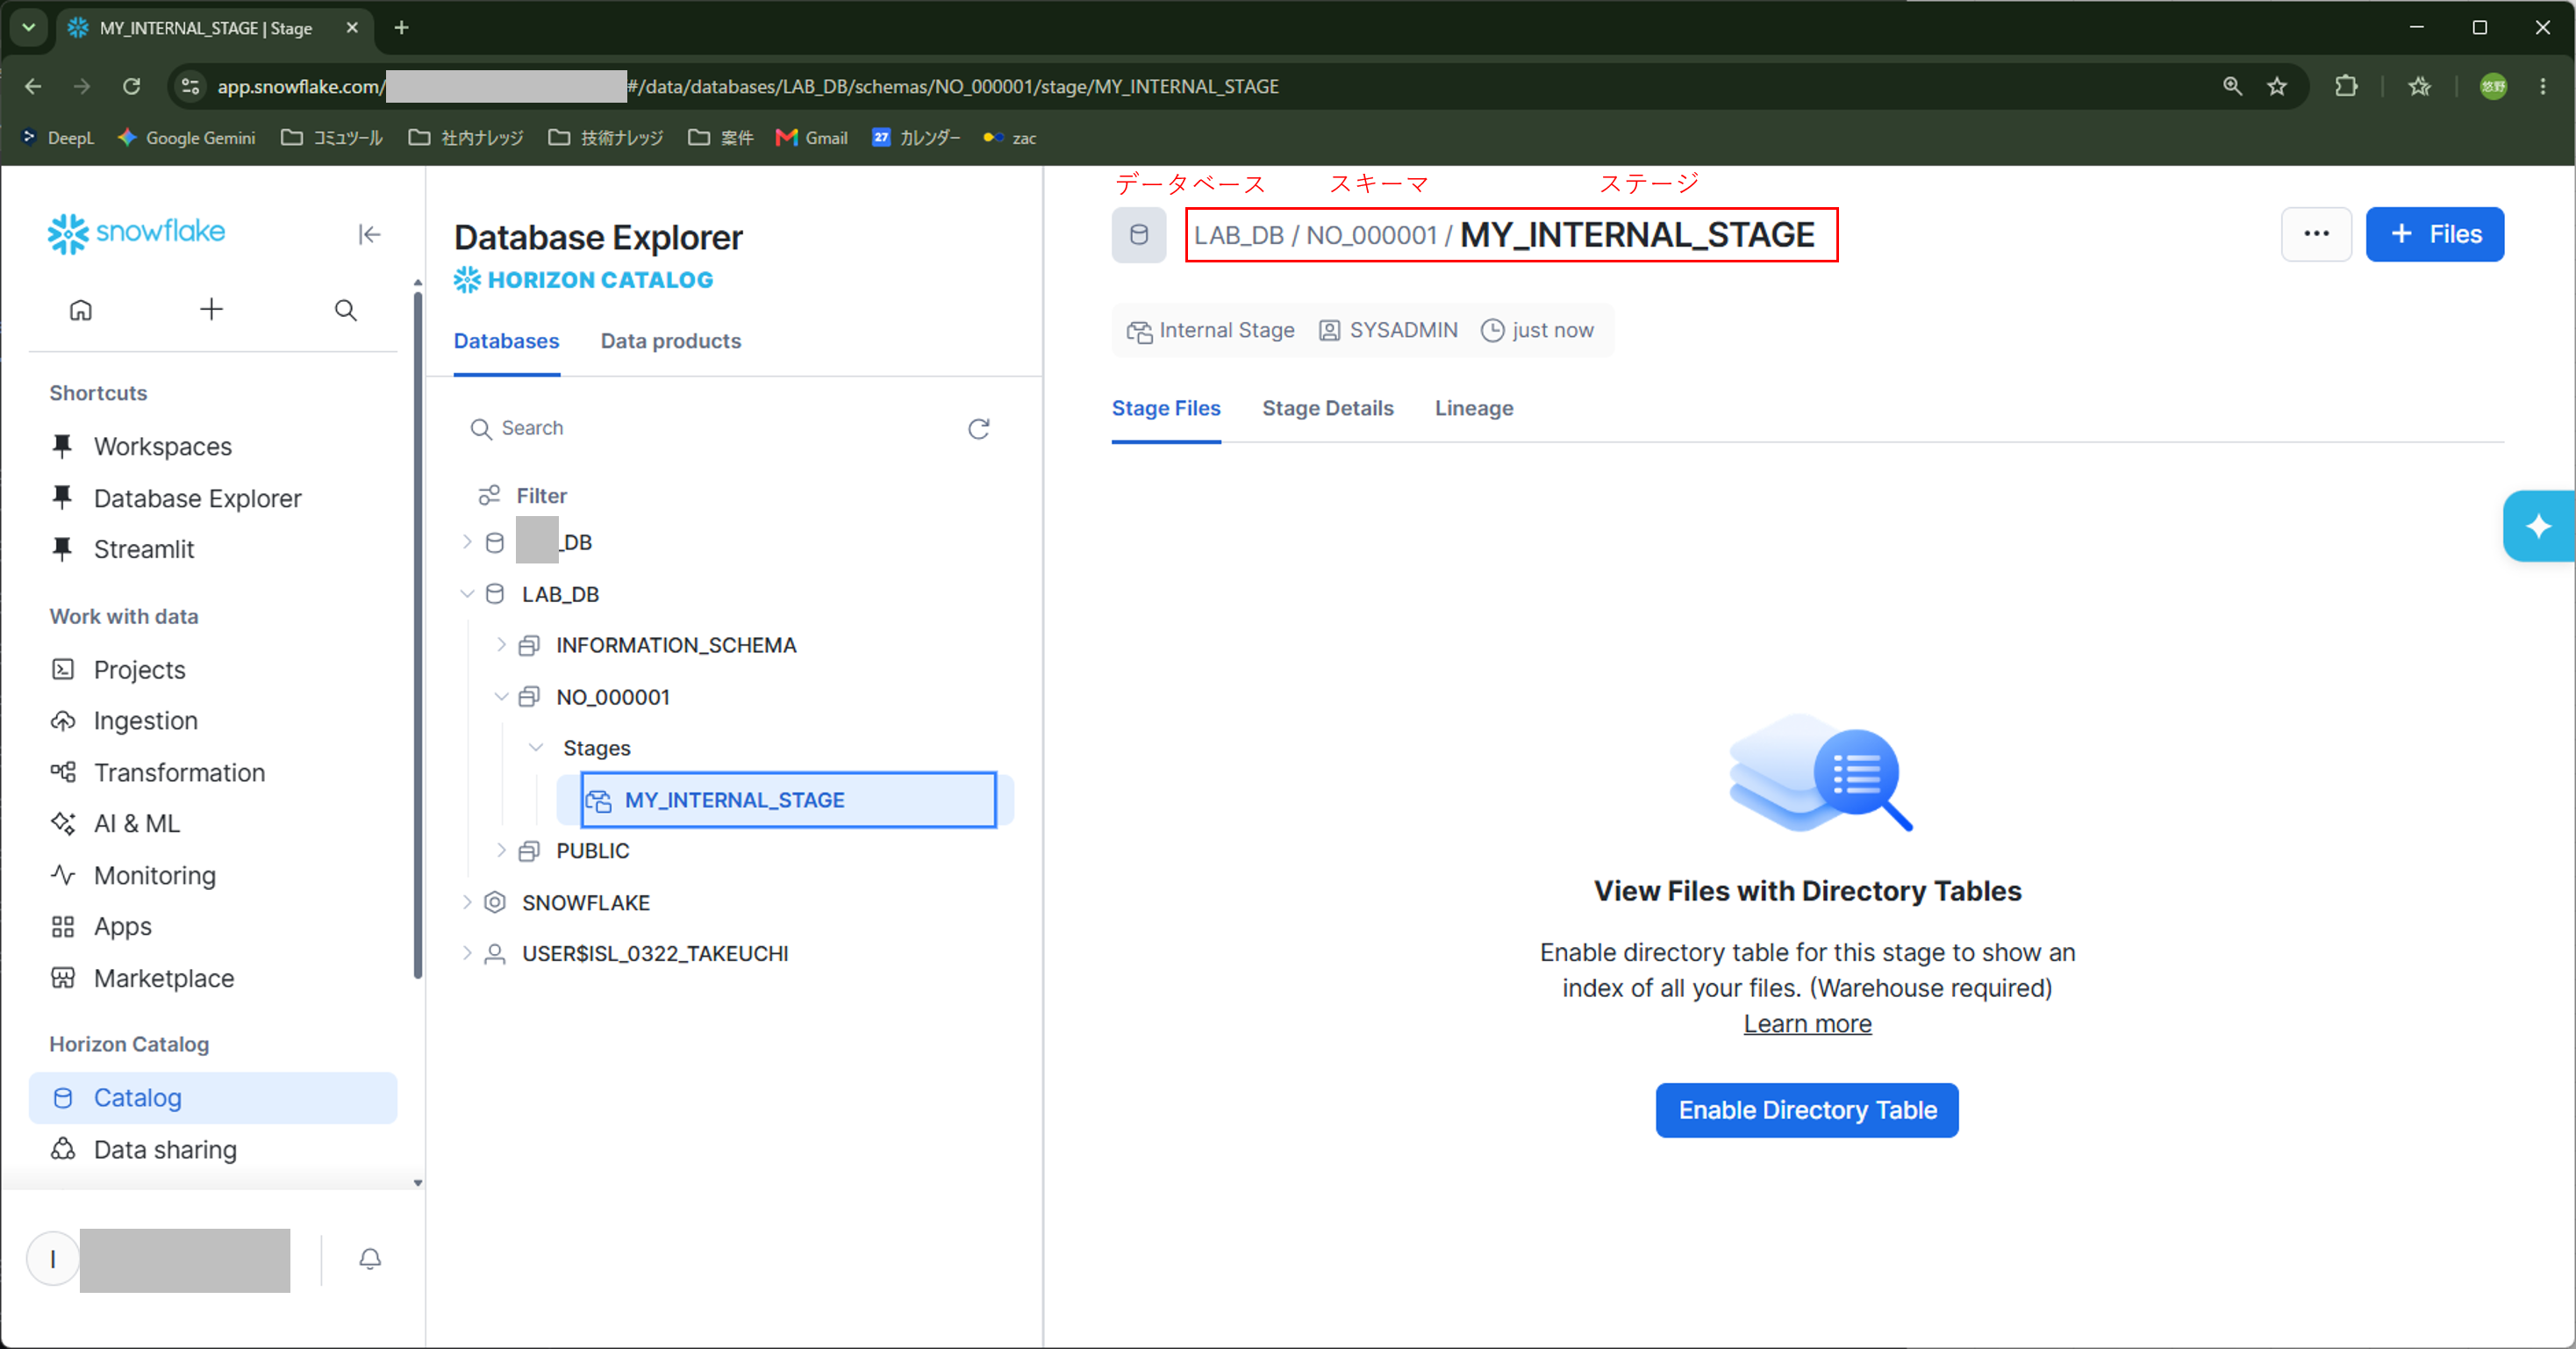Close the MY_INTERNAL_STAGE browser tab

click(x=352, y=28)
